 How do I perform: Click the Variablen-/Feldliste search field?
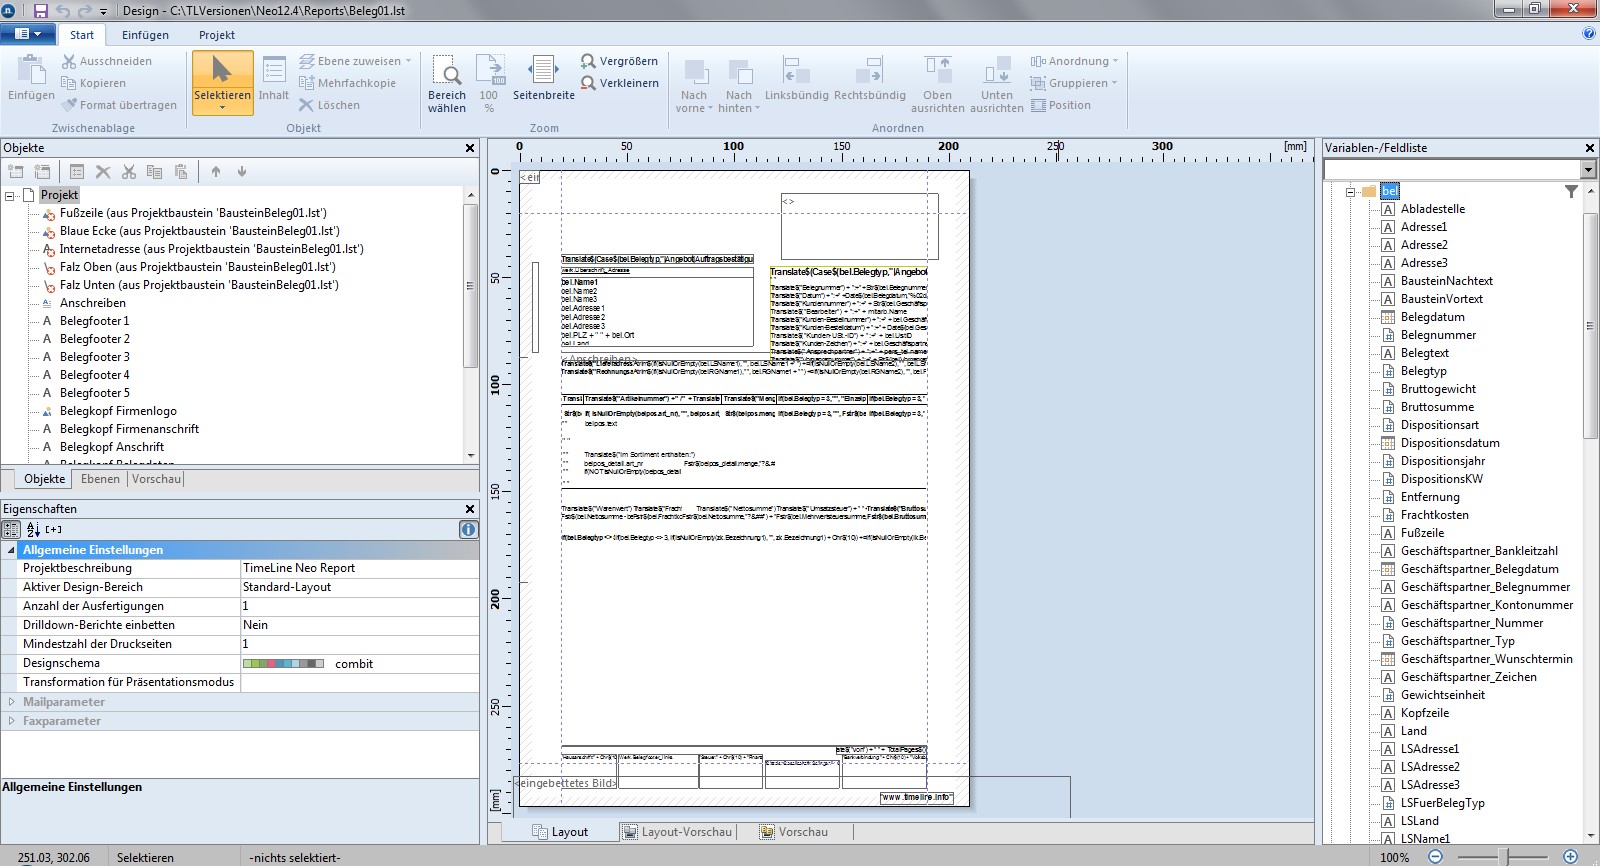click(x=1452, y=170)
